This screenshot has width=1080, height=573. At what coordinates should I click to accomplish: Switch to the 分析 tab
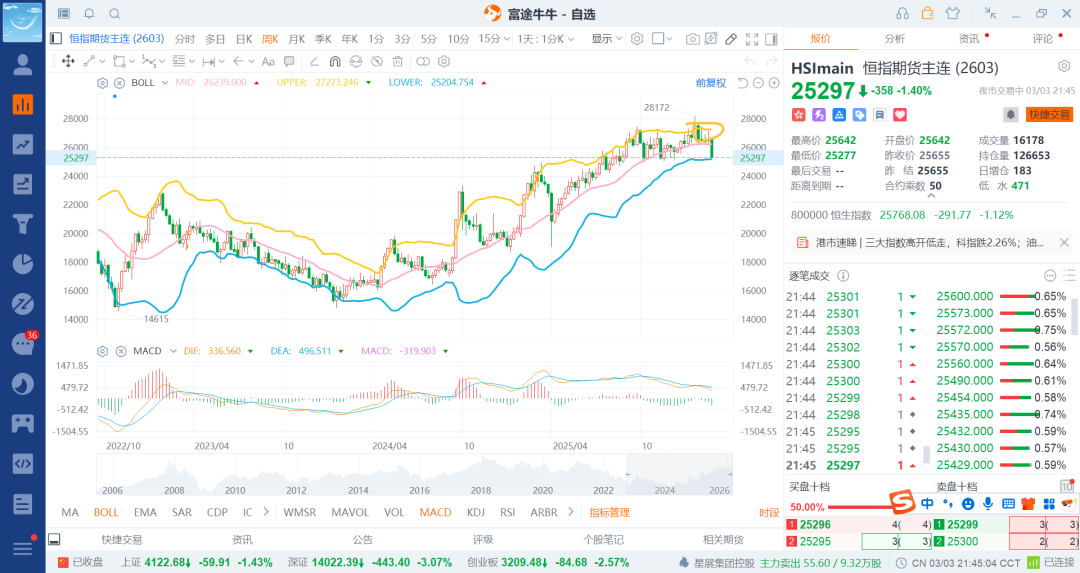click(894, 39)
